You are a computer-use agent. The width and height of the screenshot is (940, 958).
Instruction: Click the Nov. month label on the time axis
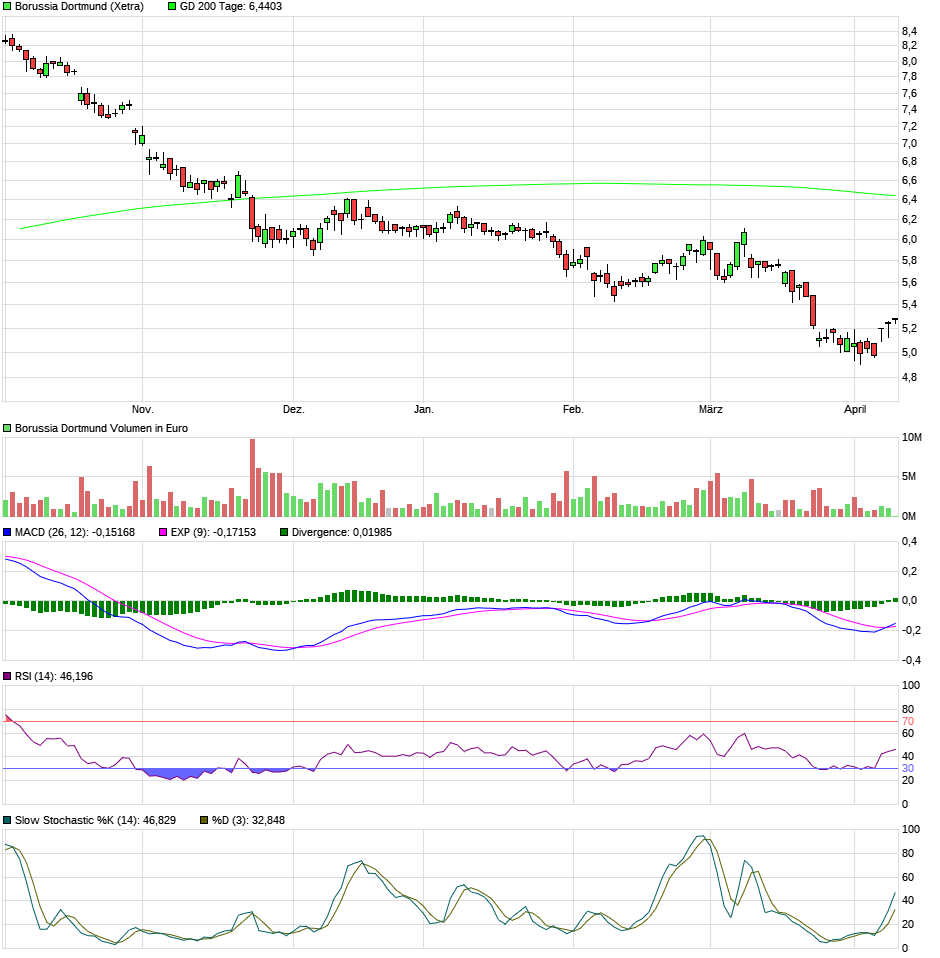(x=142, y=409)
